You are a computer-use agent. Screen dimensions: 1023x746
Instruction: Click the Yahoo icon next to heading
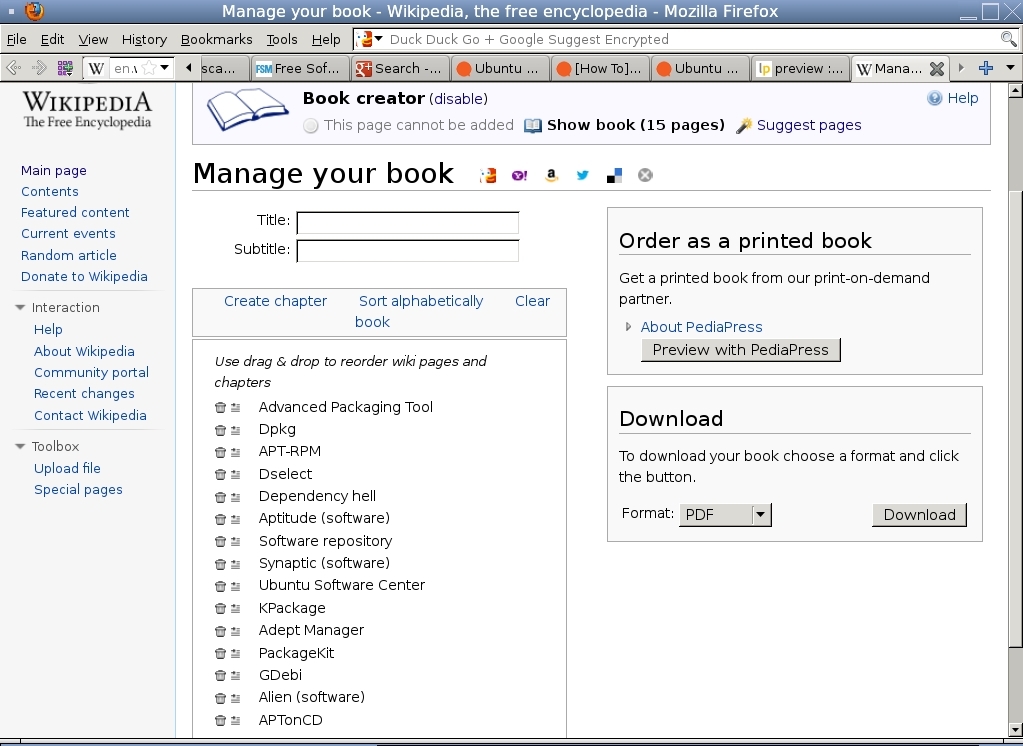[519, 175]
